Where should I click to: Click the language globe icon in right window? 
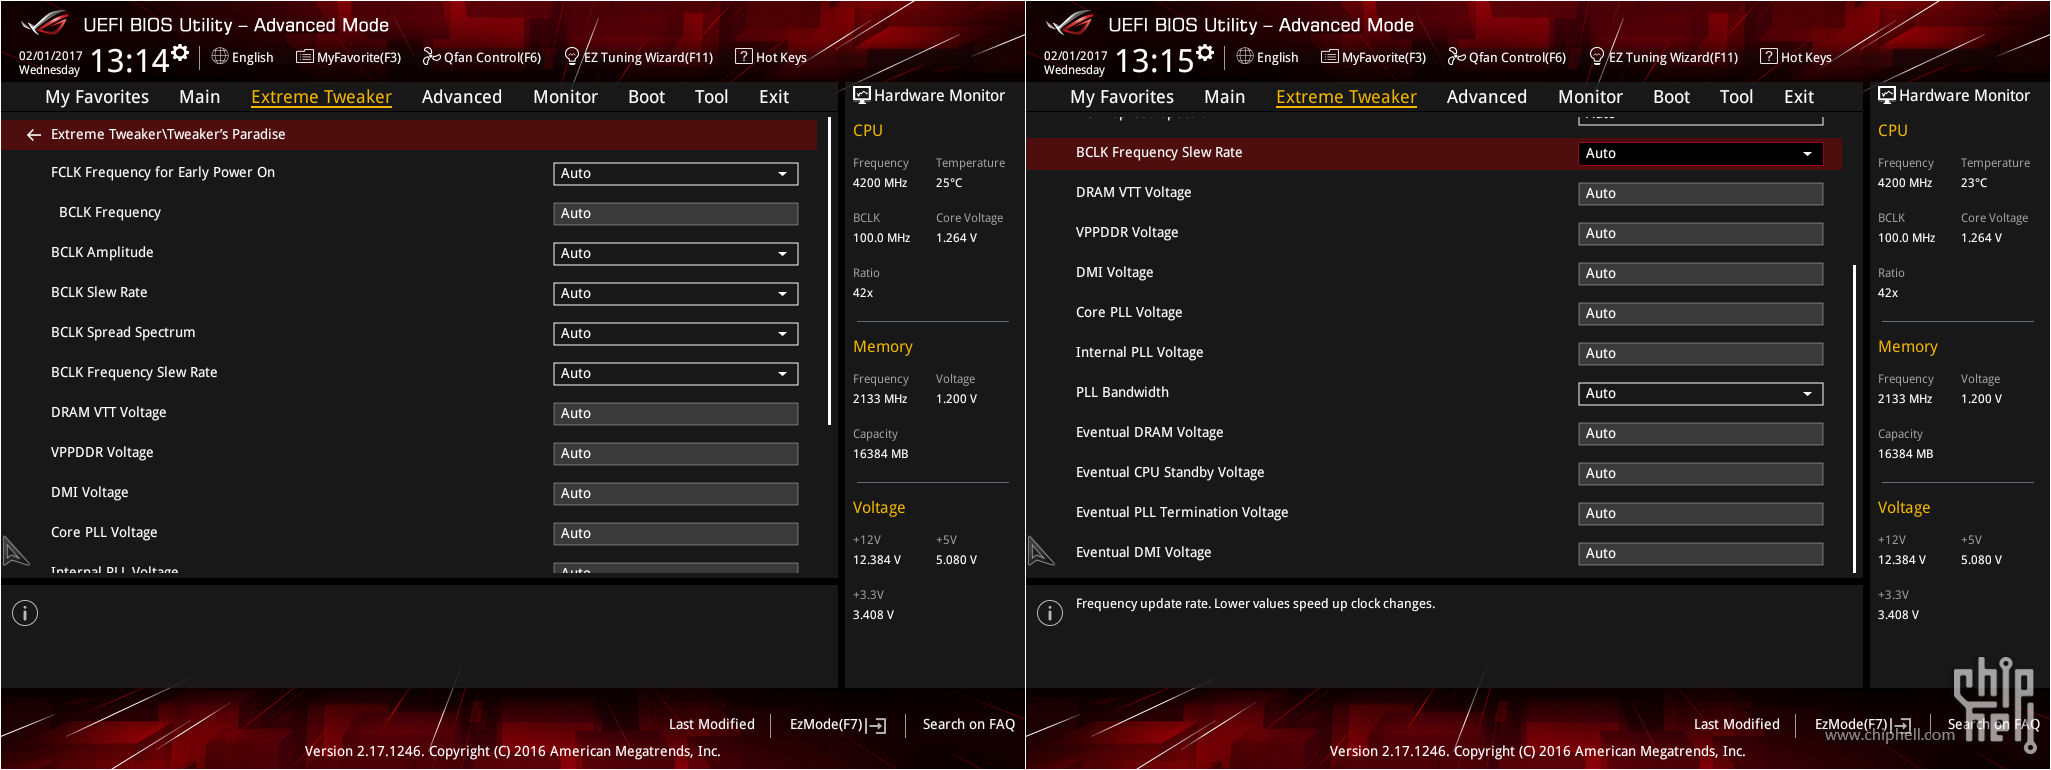pos(1245,56)
